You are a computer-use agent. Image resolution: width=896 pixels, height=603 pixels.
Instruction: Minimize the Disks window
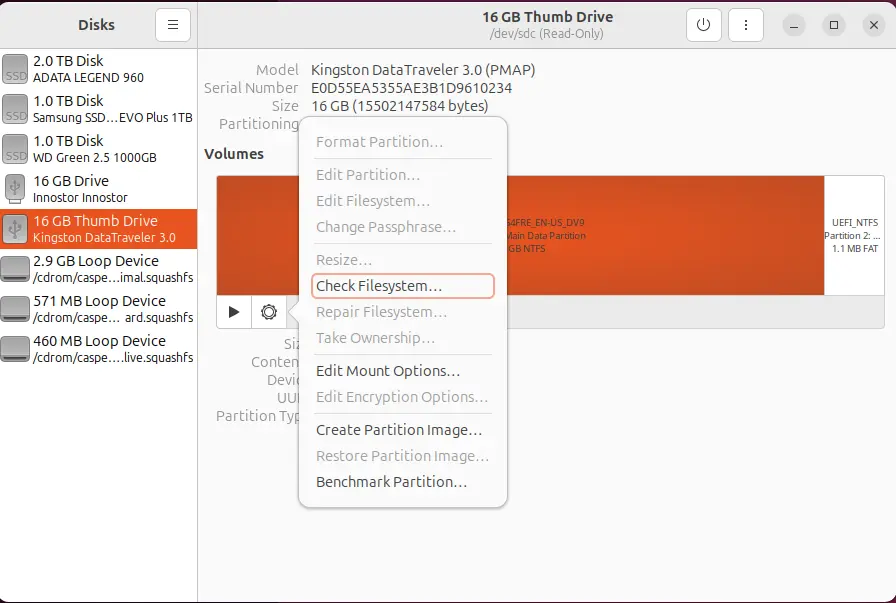coord(794,25)
